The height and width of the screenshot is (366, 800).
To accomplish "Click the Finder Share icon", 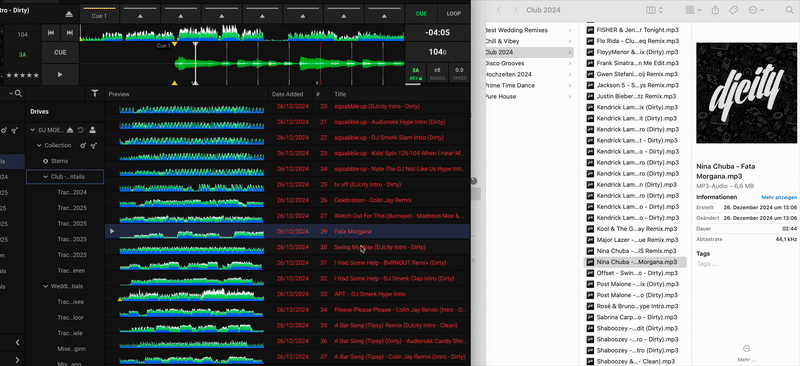I will [x=715, y=10].
